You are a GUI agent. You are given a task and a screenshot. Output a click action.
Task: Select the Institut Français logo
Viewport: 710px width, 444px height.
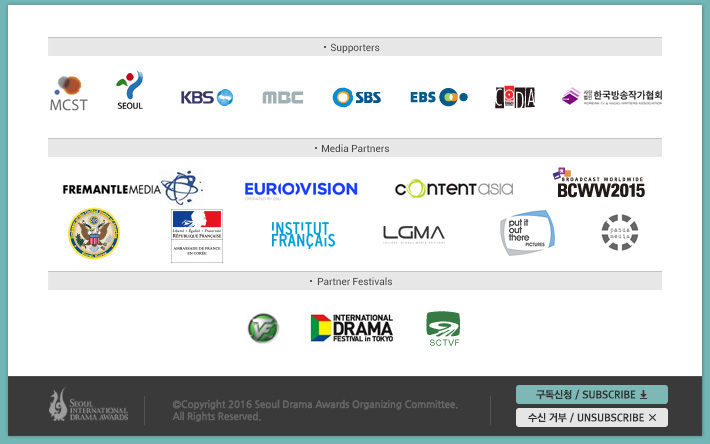303,234
